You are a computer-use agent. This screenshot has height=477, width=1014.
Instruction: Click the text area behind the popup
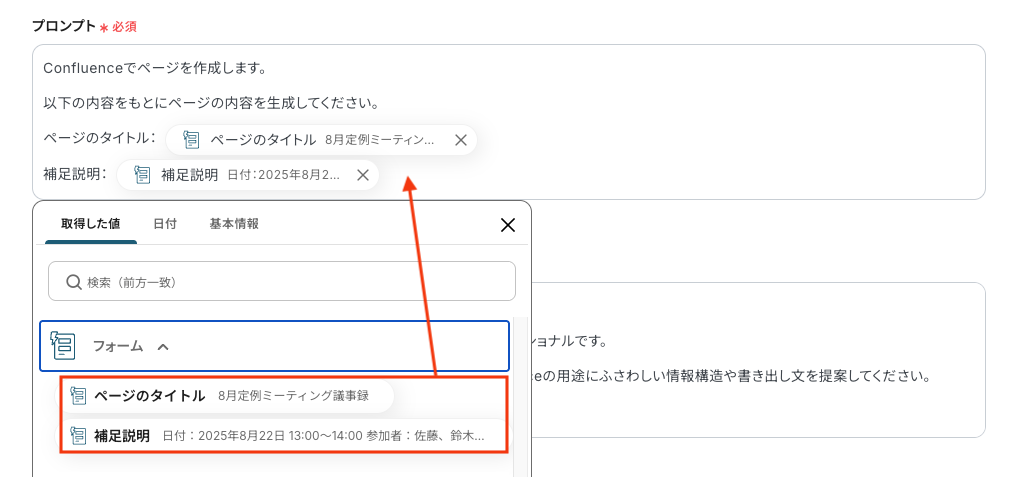click(750, 410)
